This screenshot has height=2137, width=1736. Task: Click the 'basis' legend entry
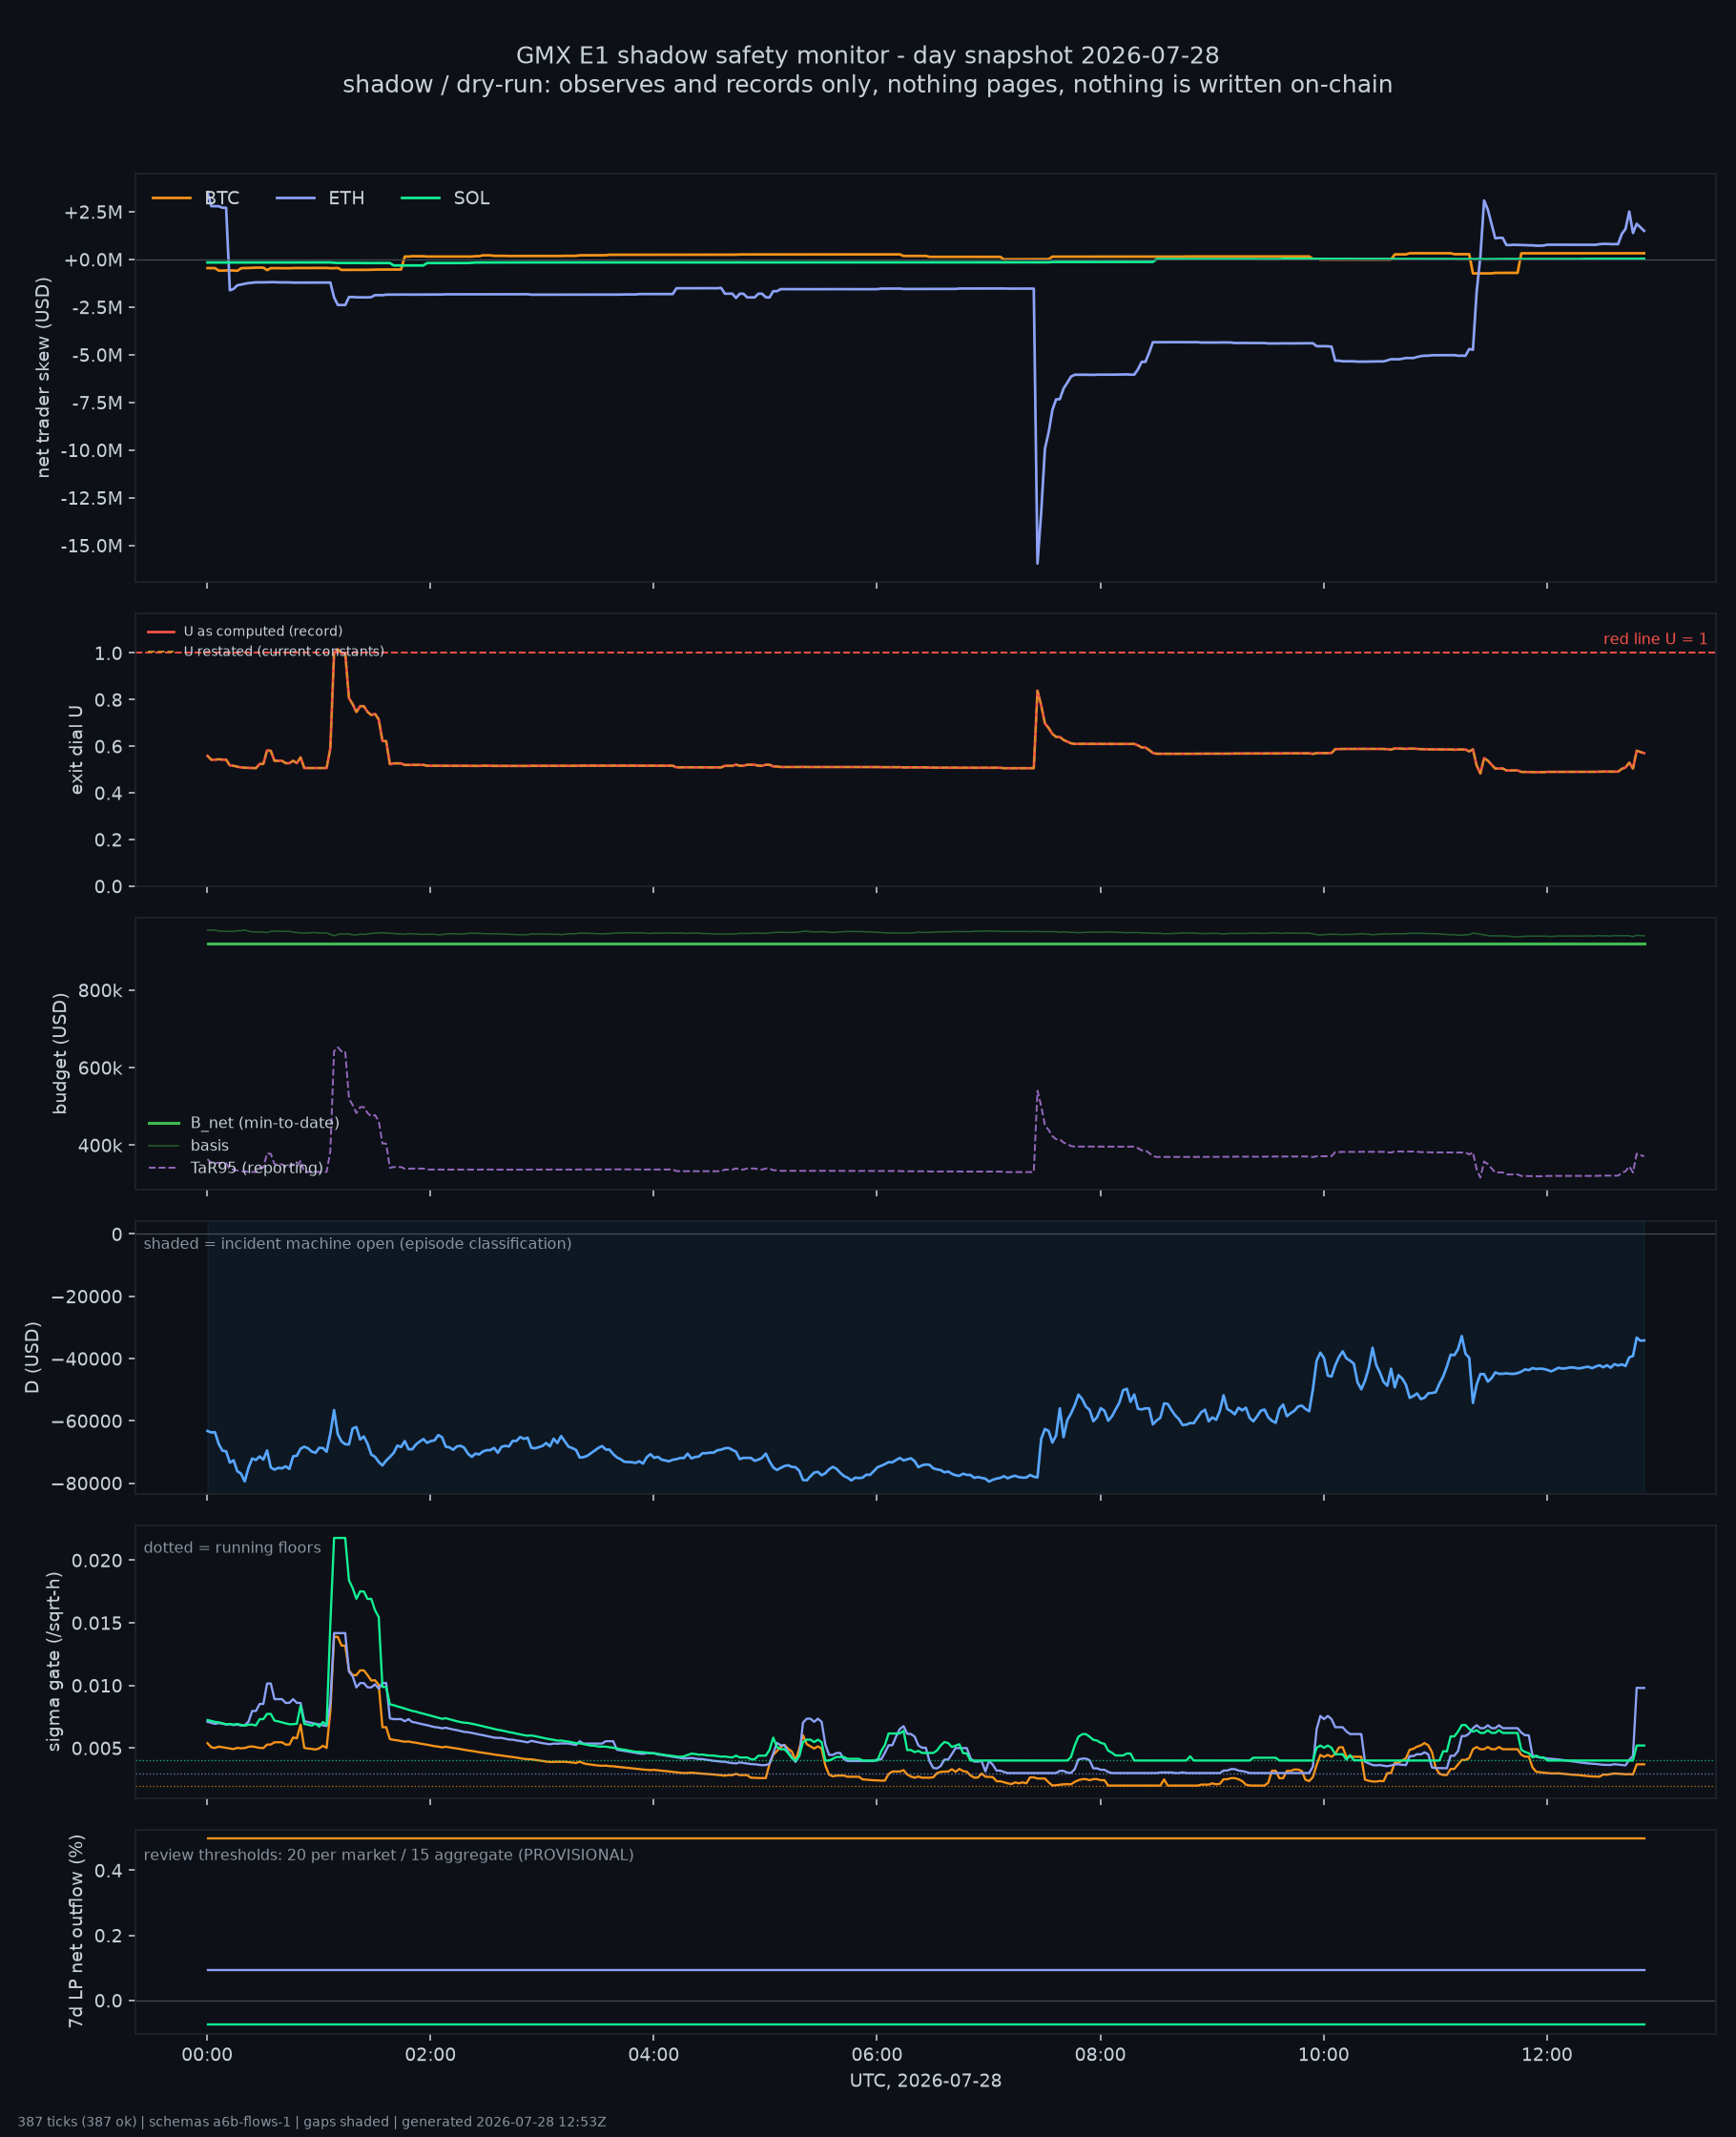[188, 1145]
